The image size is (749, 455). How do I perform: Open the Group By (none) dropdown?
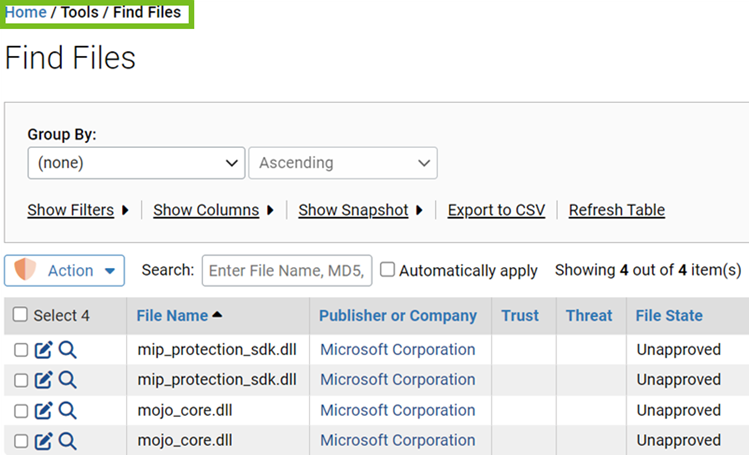(136, 163)
